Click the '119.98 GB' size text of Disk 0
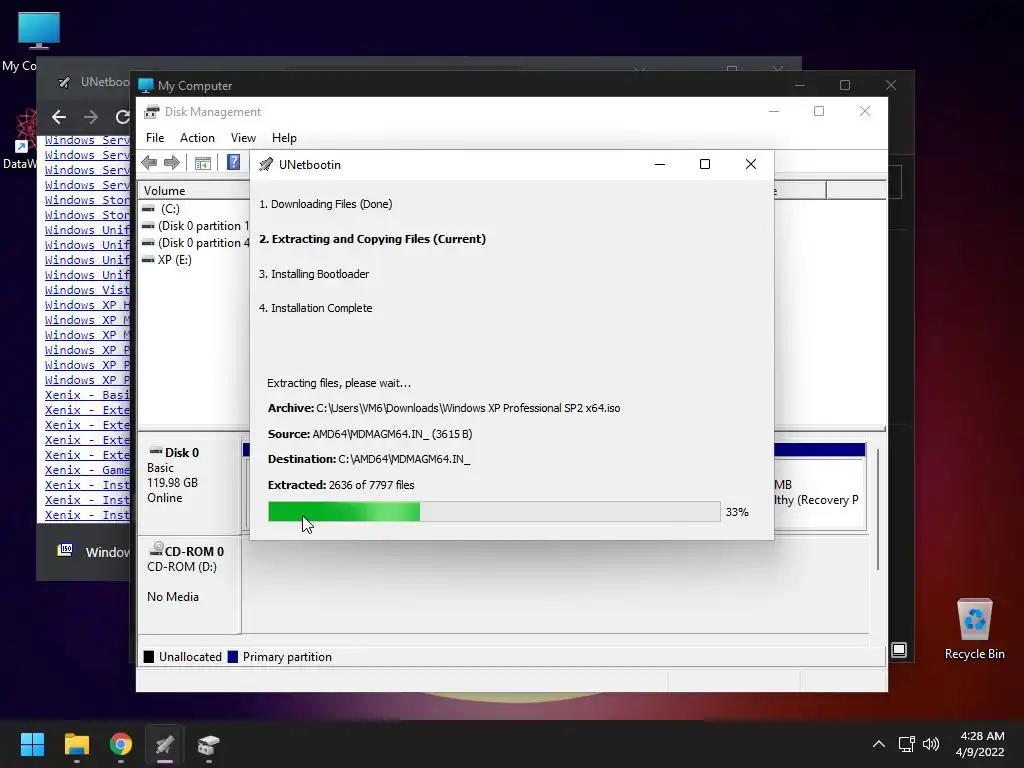This screenshot has height=768, width=1024. click(172, 483)
